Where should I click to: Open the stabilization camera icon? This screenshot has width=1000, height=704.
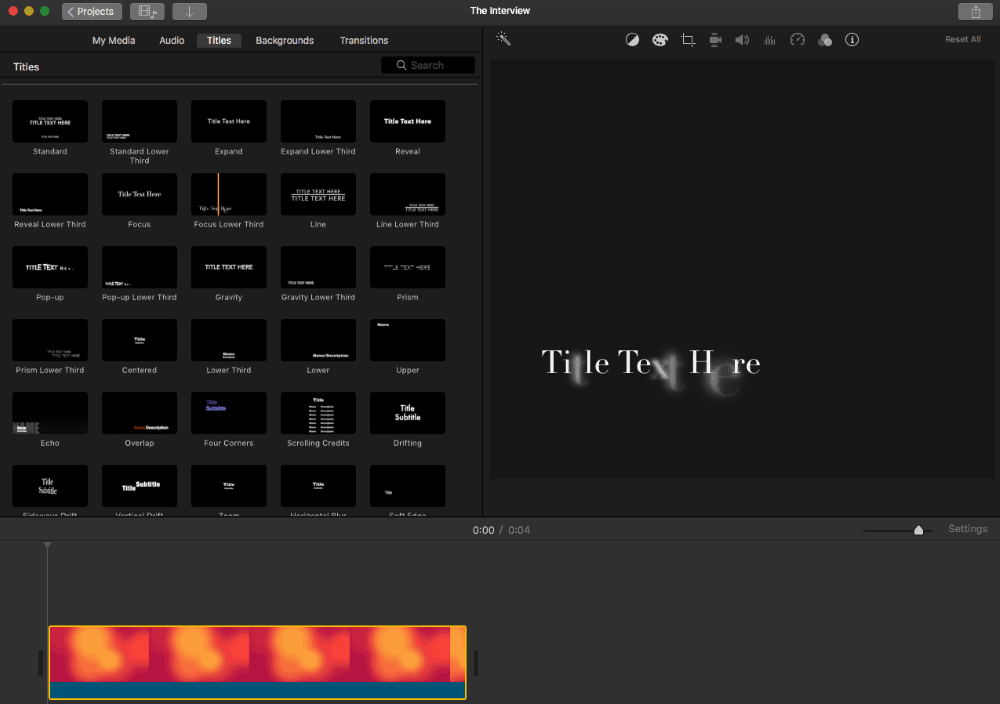[x=715, y=40]
